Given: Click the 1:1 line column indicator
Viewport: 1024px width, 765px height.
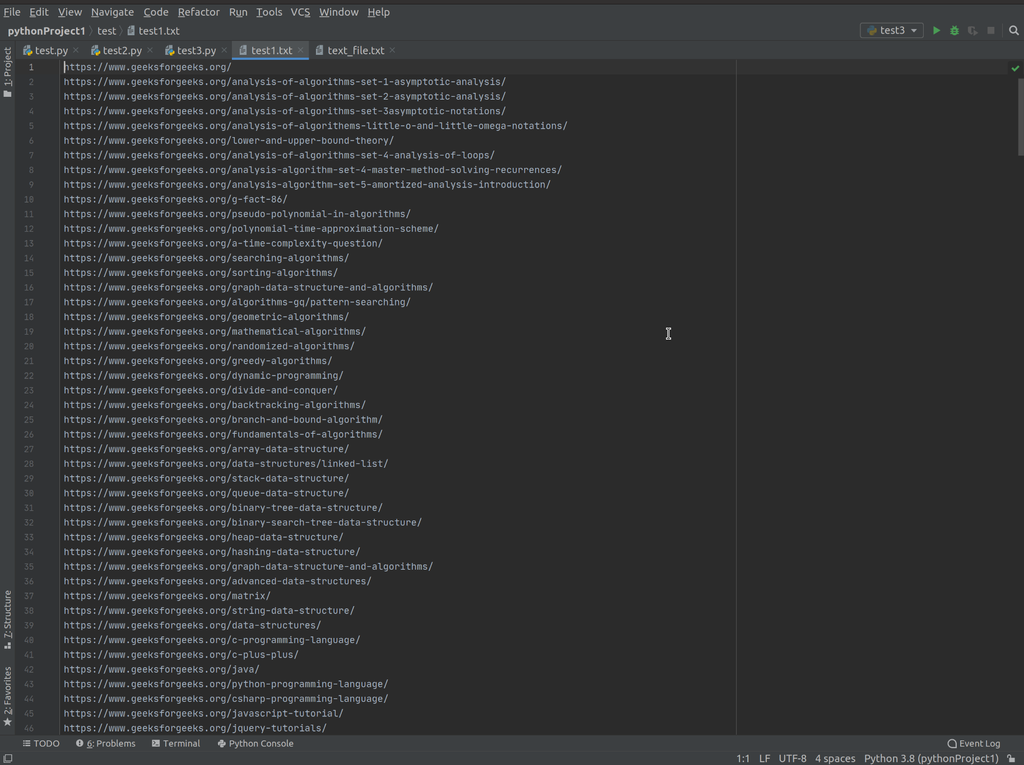Looking at the screenshot, I should [743, 758].
